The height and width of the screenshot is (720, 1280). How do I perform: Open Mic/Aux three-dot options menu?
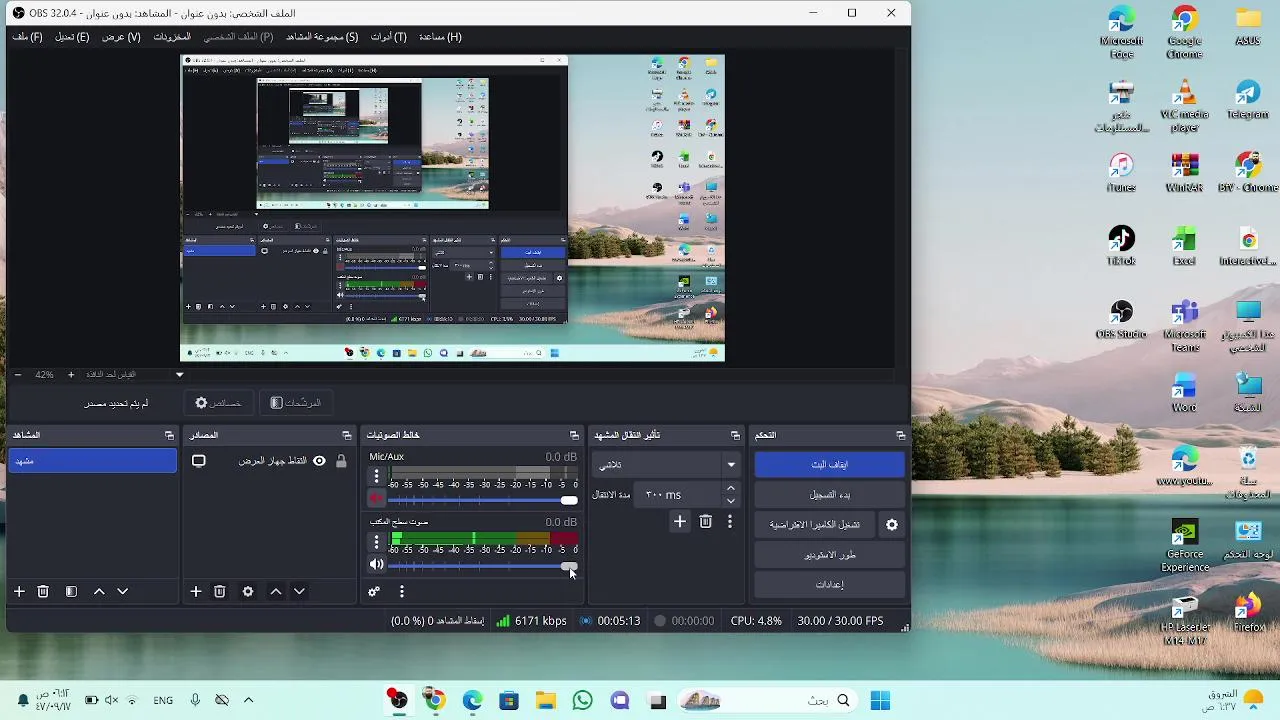(377, 477)
